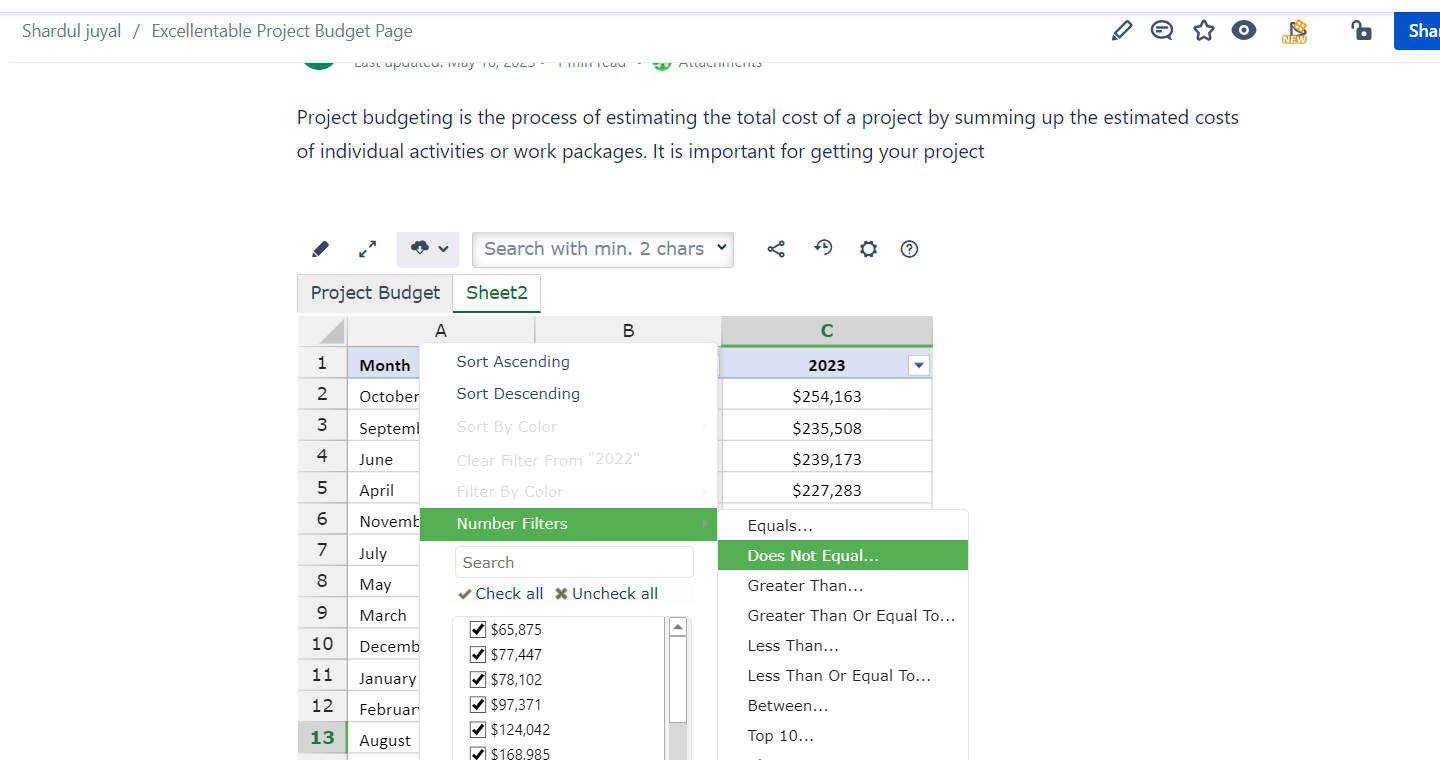1440x760 pixels.
Task: Switch to the Project Budget tab
Action: pyautogui.click(x=375, y=293)
